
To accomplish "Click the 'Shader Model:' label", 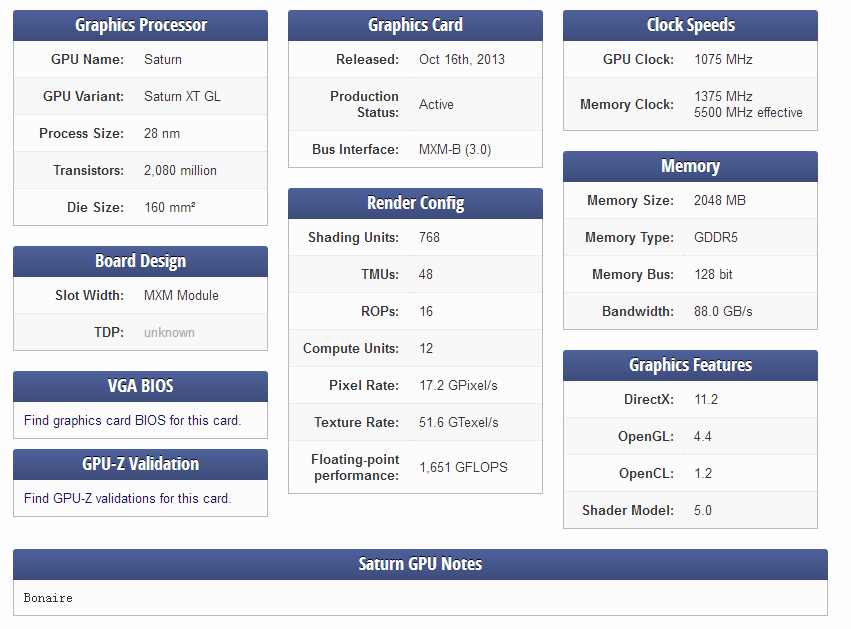I will point(628,510).
